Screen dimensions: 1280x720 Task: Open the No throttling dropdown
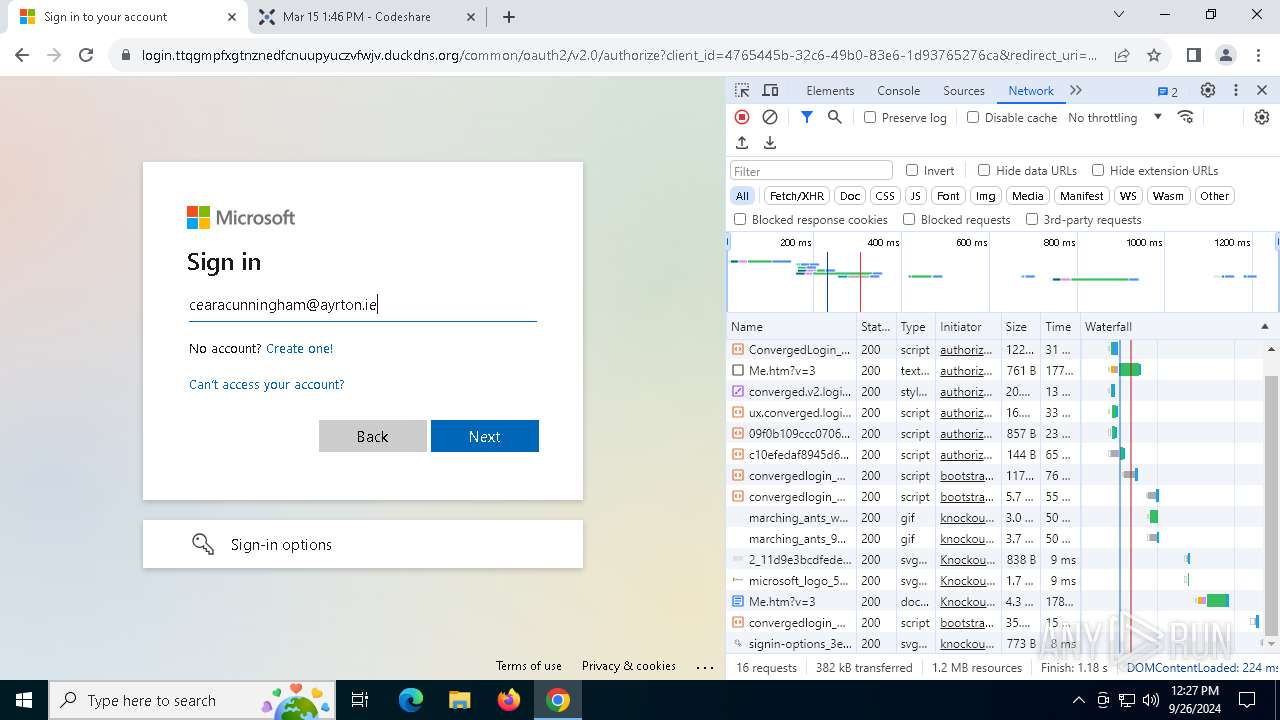click(x=1115, y=117)
